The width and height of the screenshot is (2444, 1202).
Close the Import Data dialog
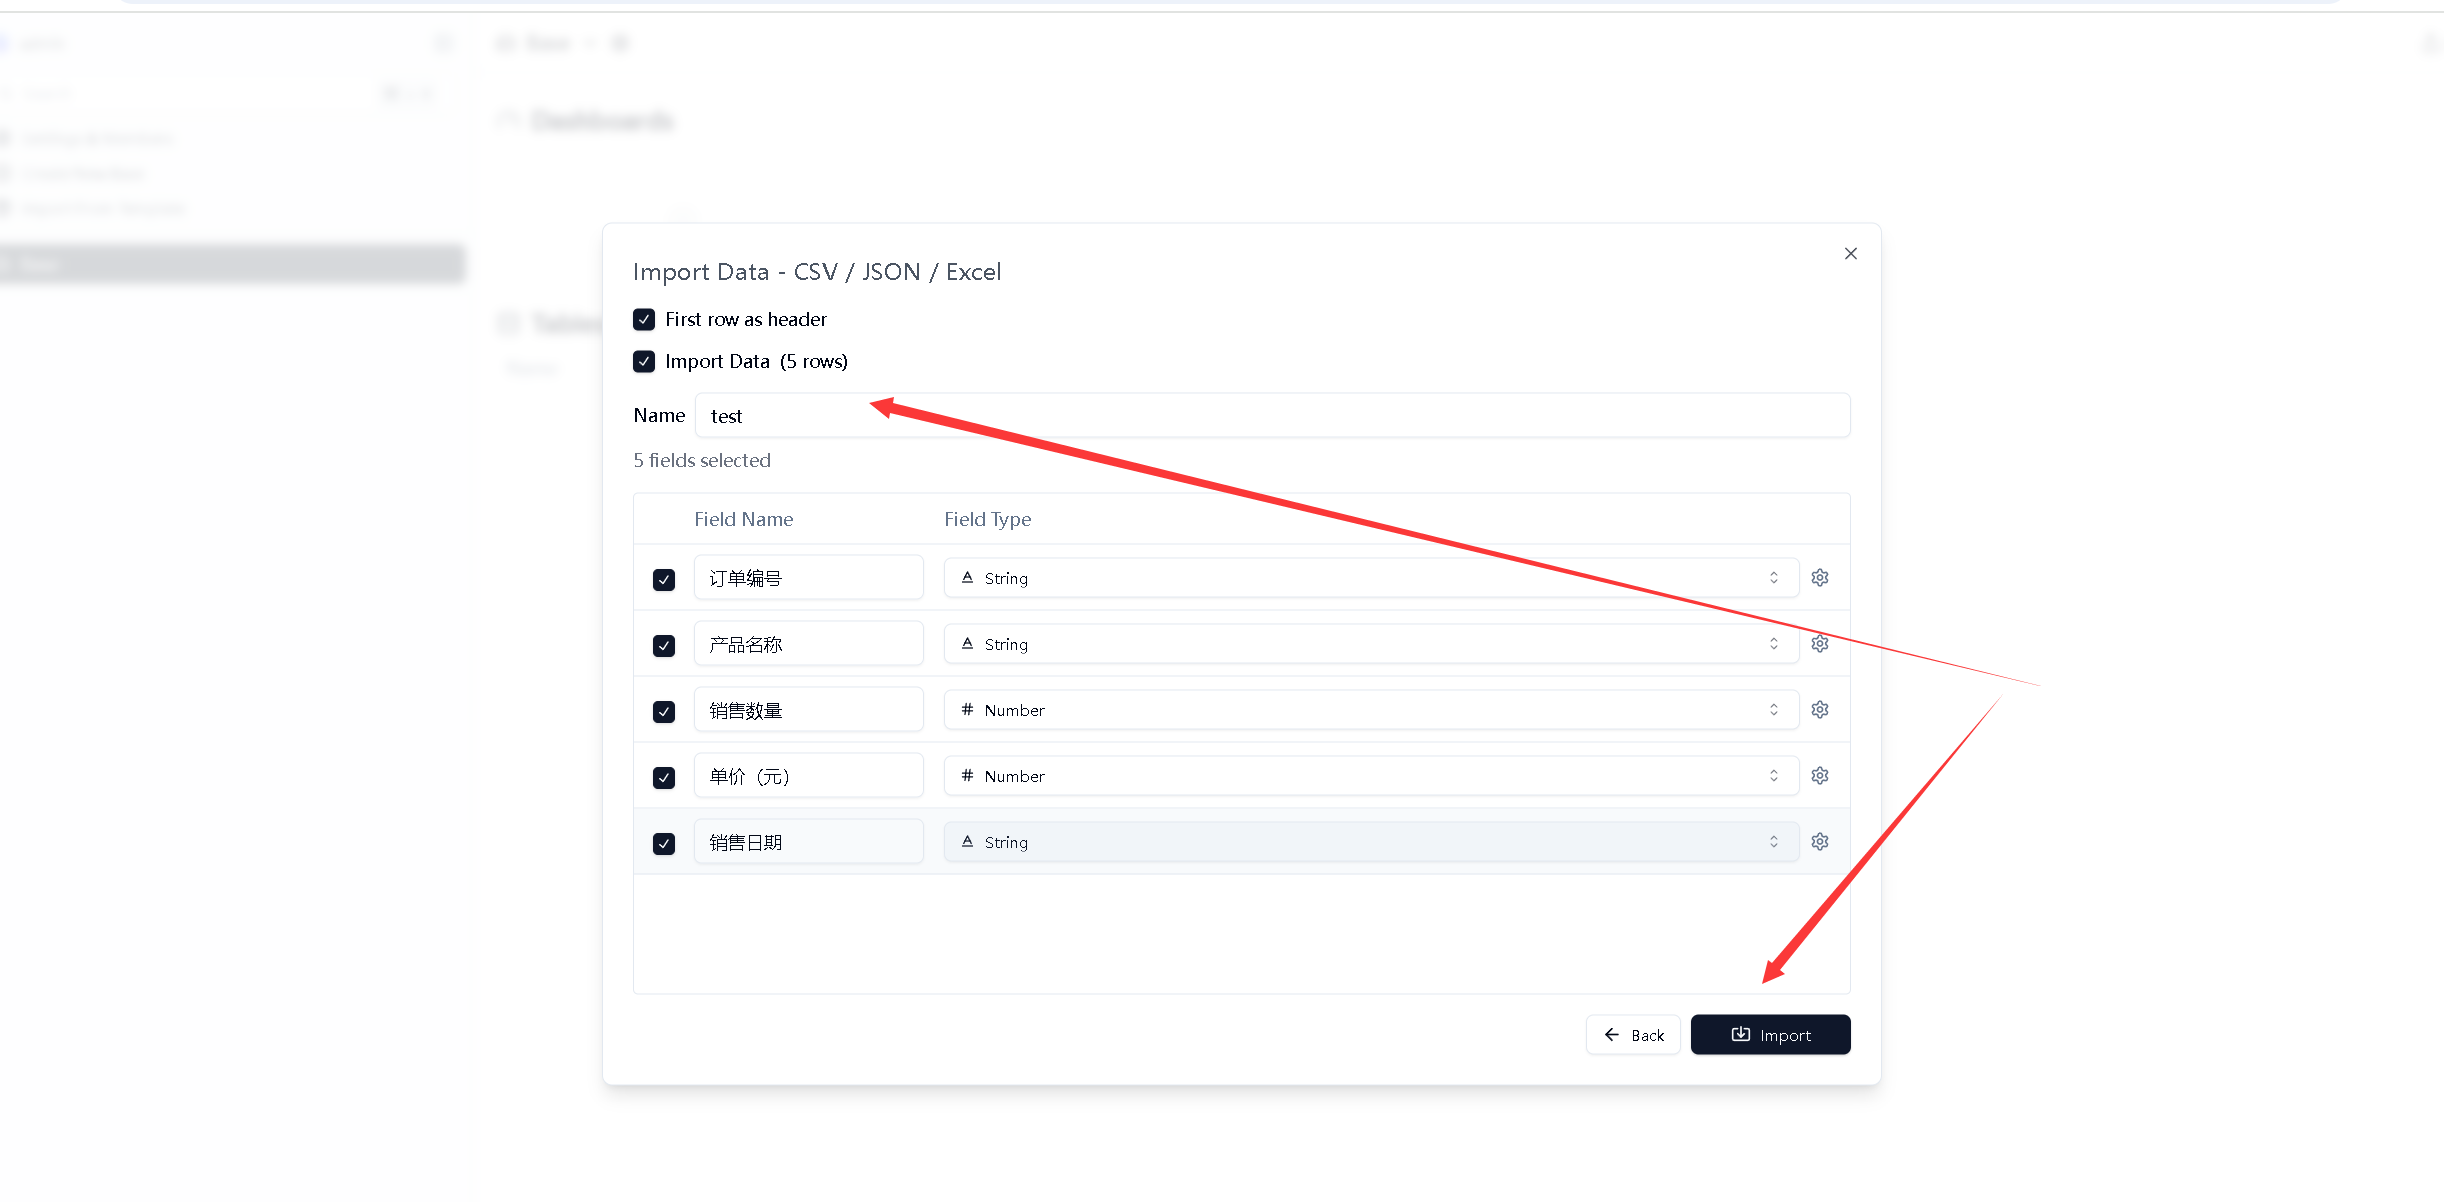(x=1851, y=254)
